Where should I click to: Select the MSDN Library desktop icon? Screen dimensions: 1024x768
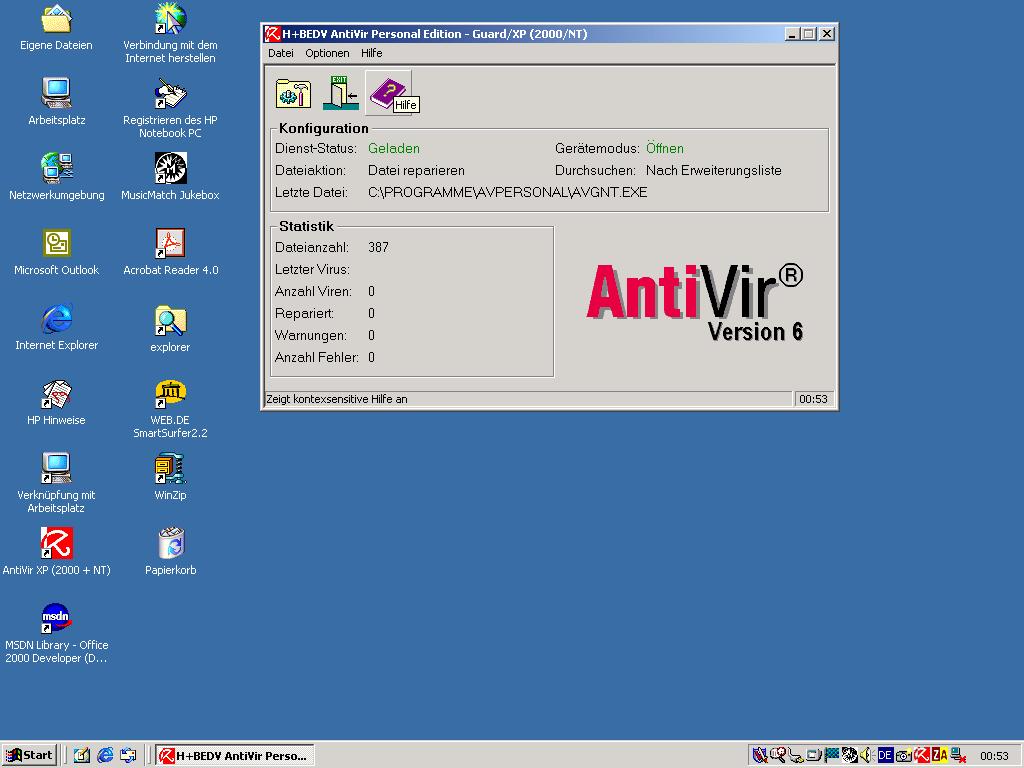(56, 633)
